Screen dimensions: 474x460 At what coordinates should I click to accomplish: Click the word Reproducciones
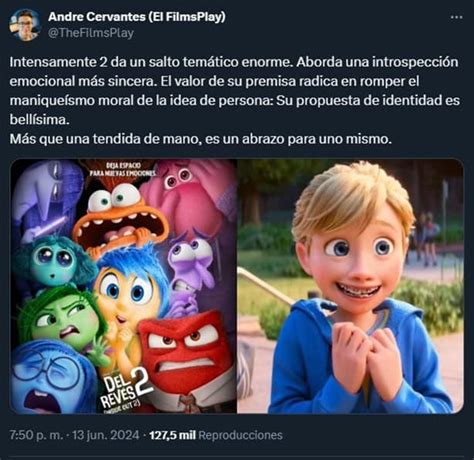click(240, 435)
